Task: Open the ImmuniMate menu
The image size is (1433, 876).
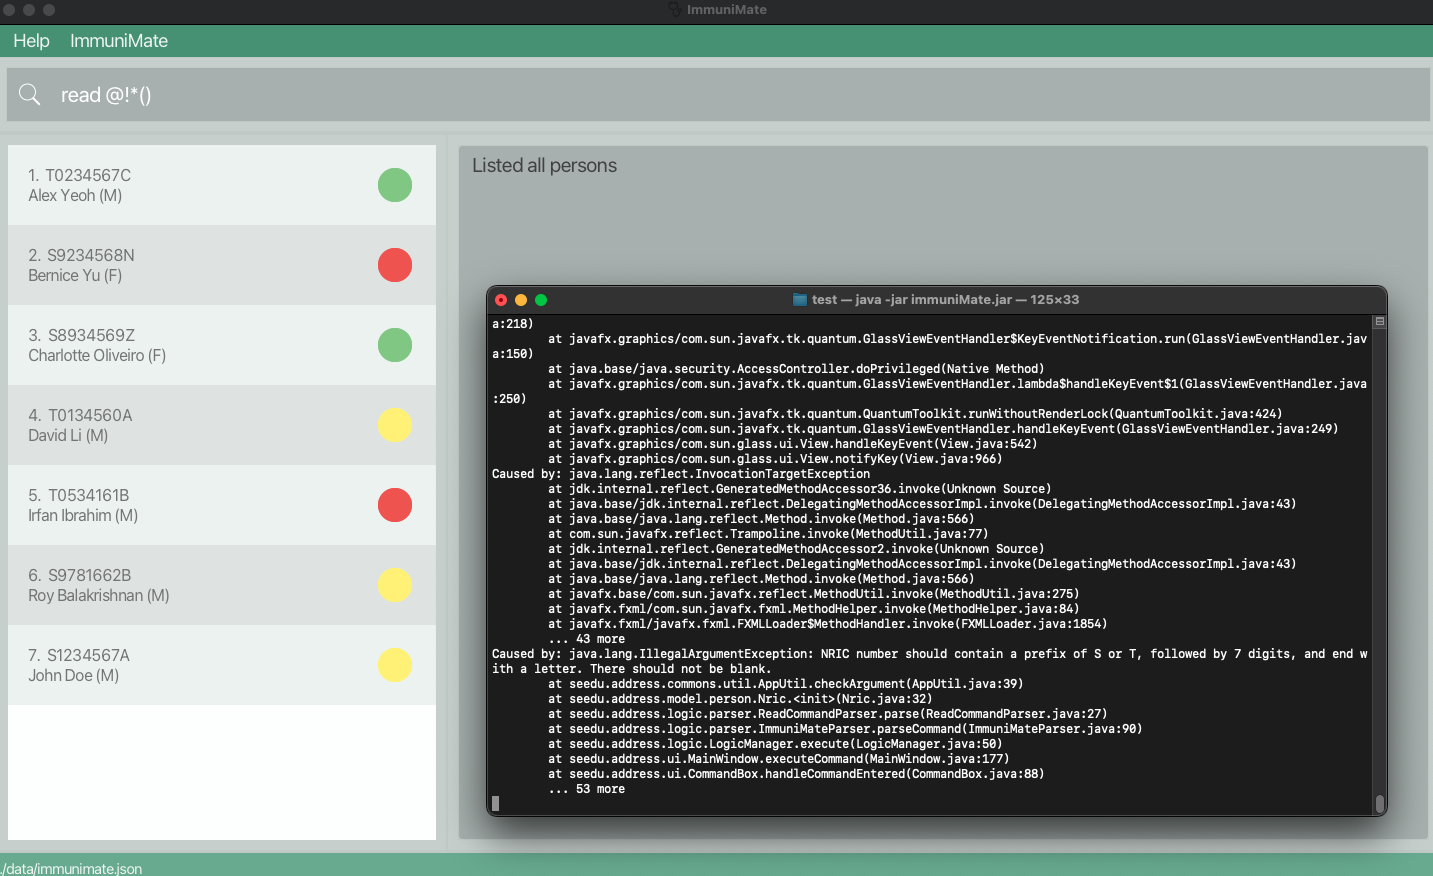Action: (x=119, y=41)
